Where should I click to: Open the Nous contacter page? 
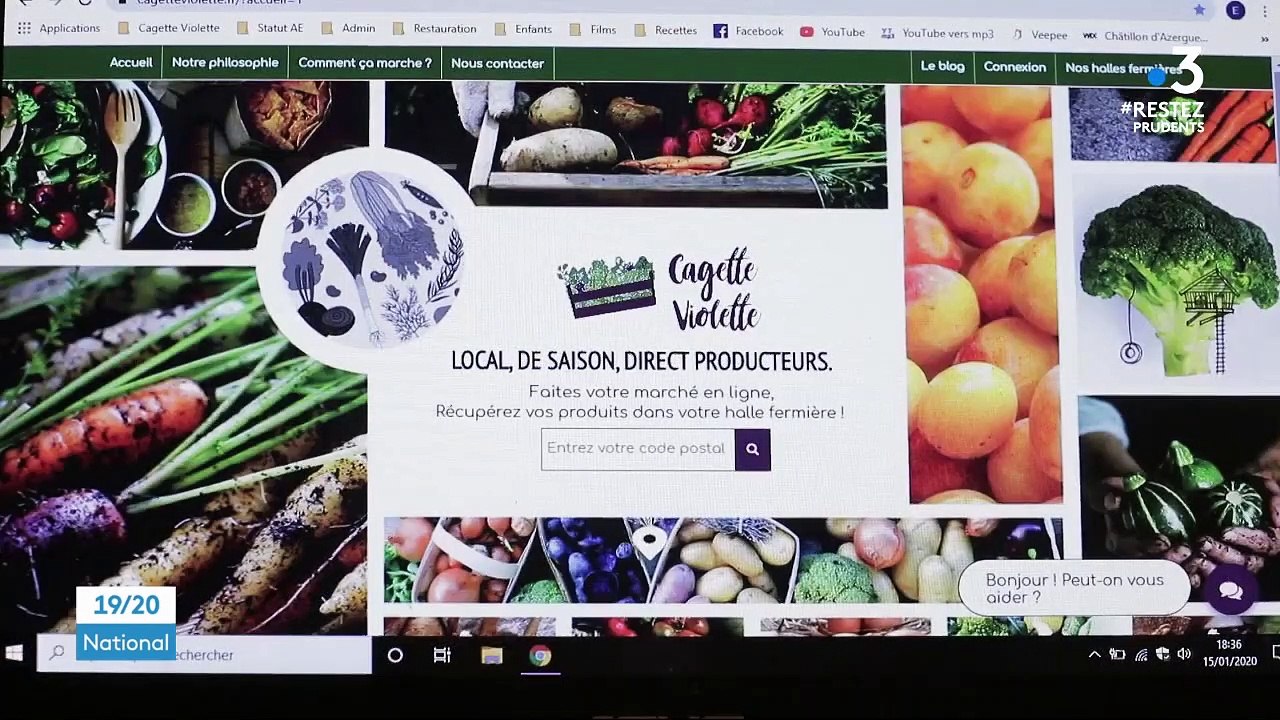(497, 63)
